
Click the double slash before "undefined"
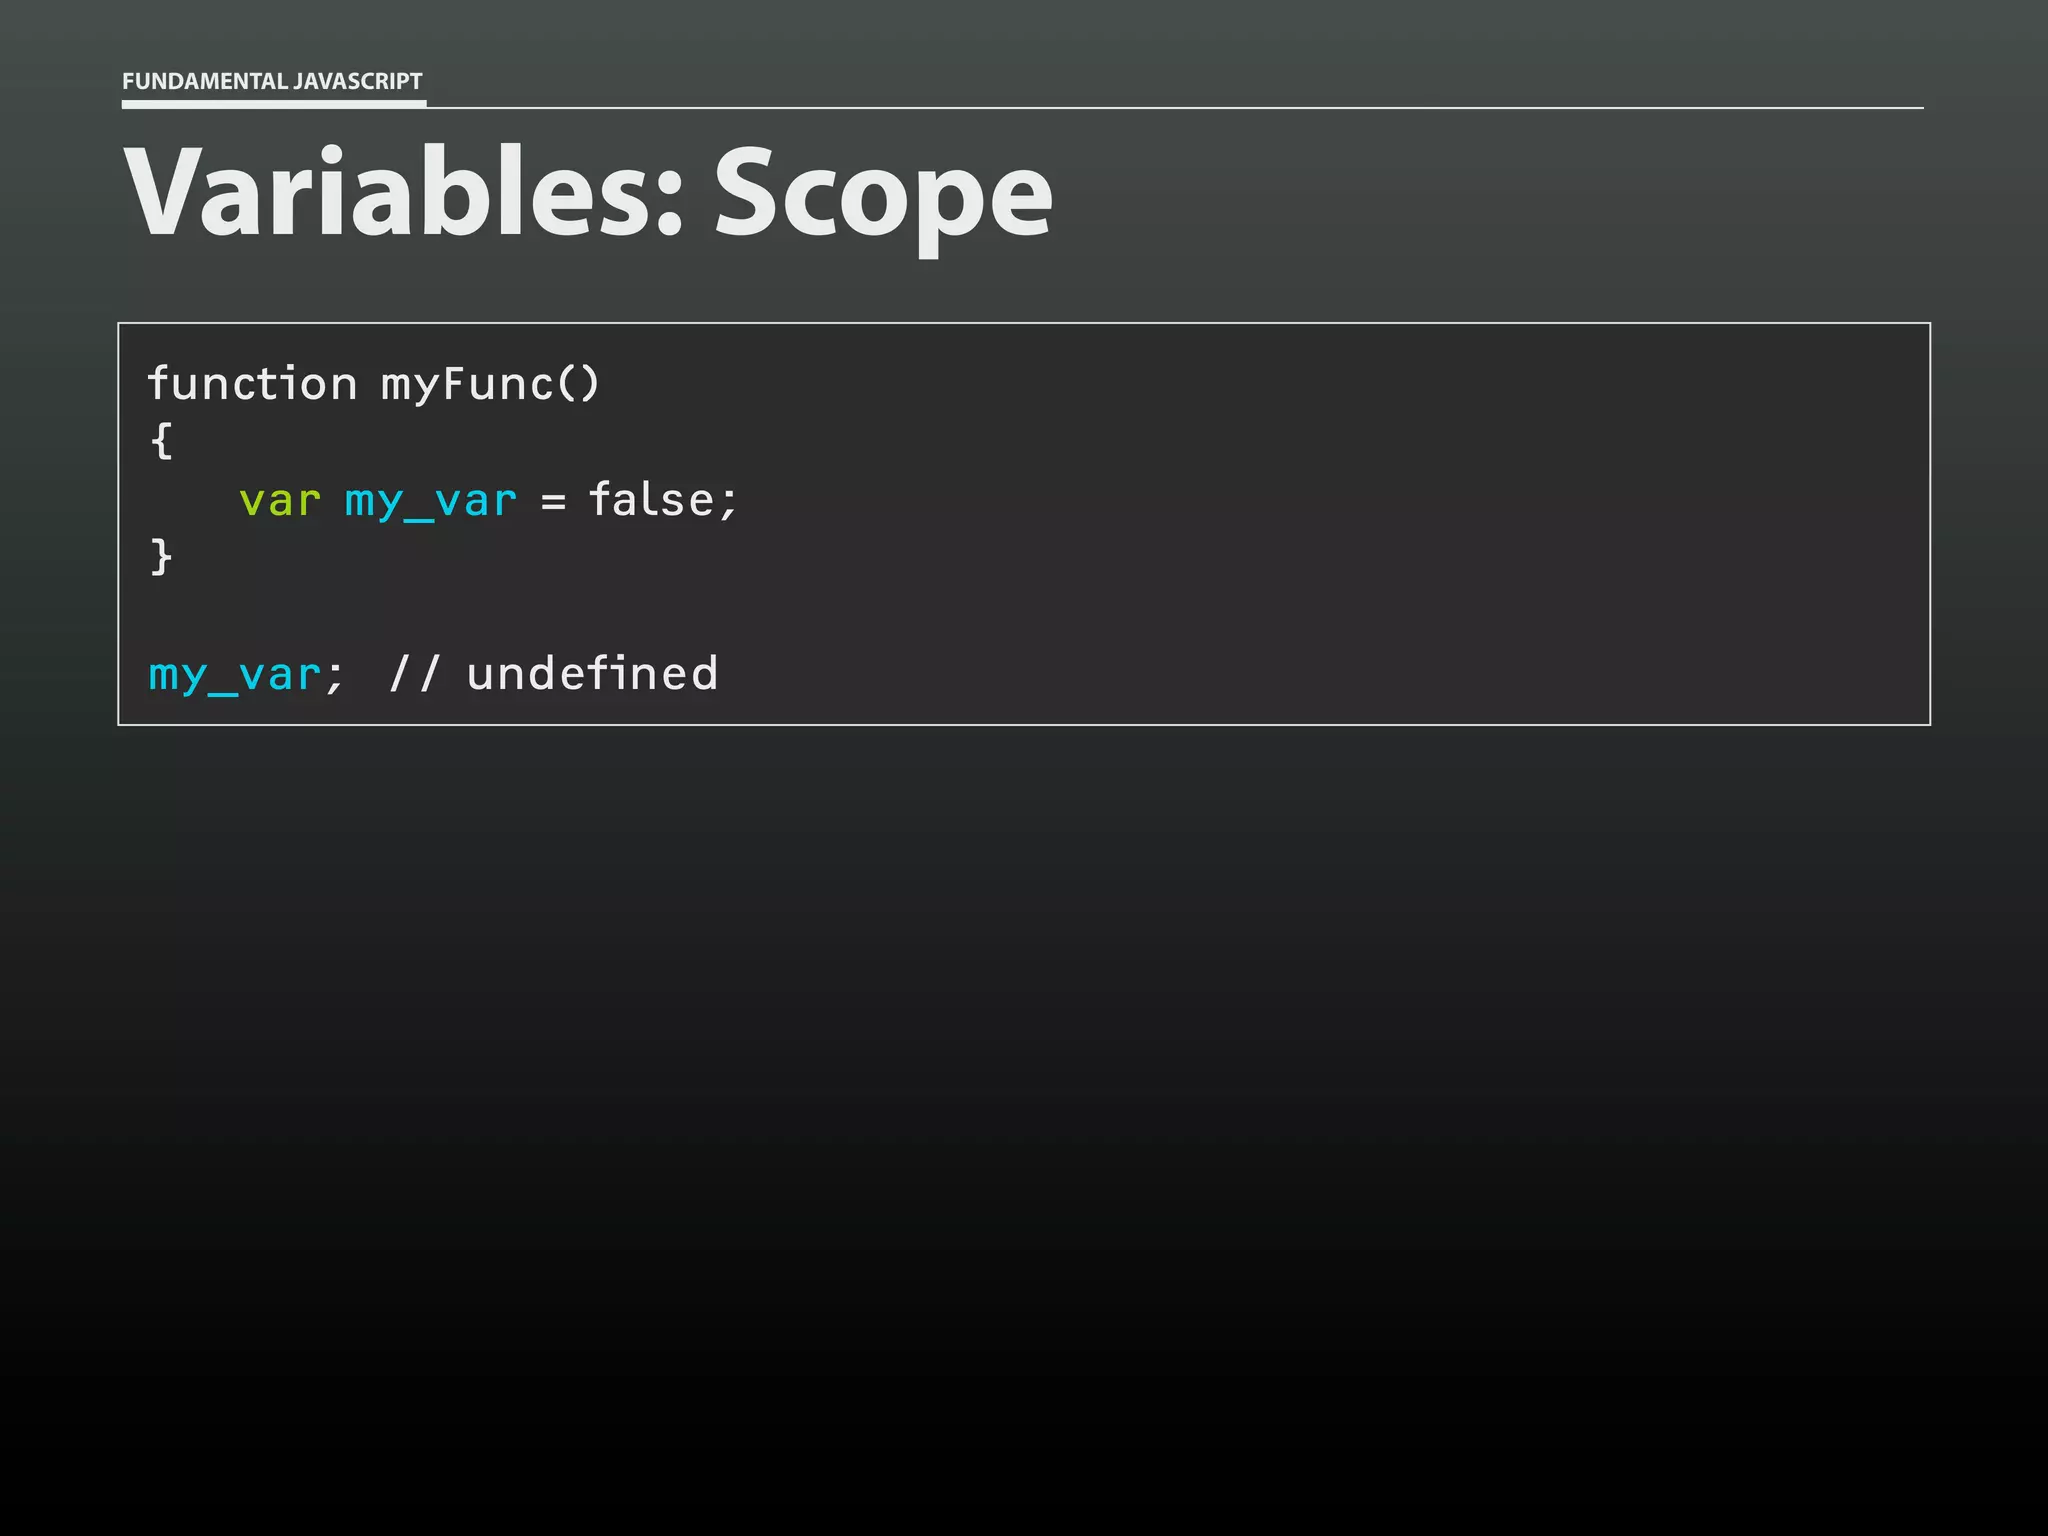pos(414,674)
